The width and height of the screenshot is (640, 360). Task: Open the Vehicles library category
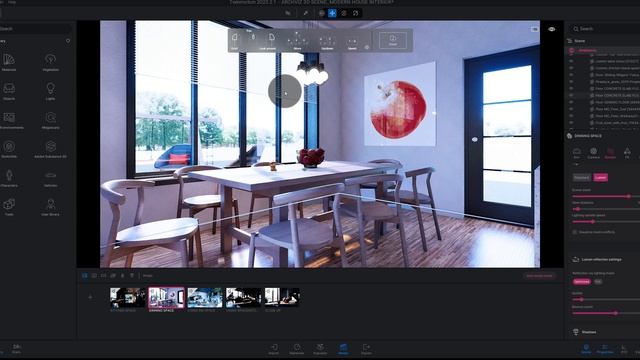click(x=51, y=178)
